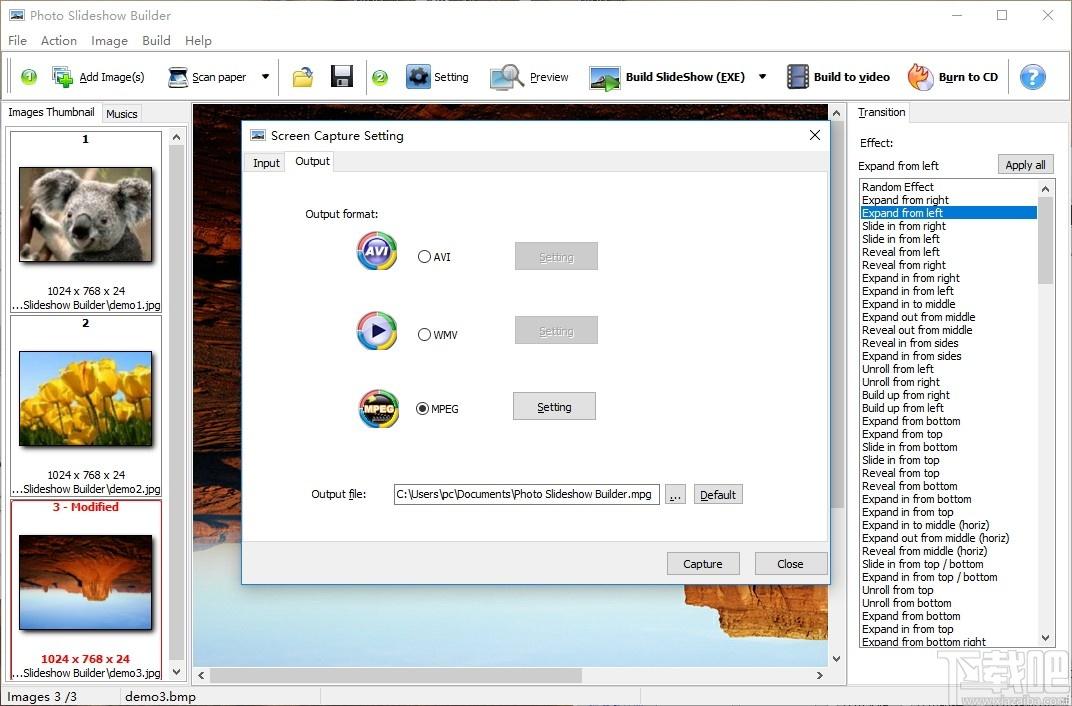Select "Build up from right" effect
The height and width of the screenshot is (706, 1072).
coord(949,394)
